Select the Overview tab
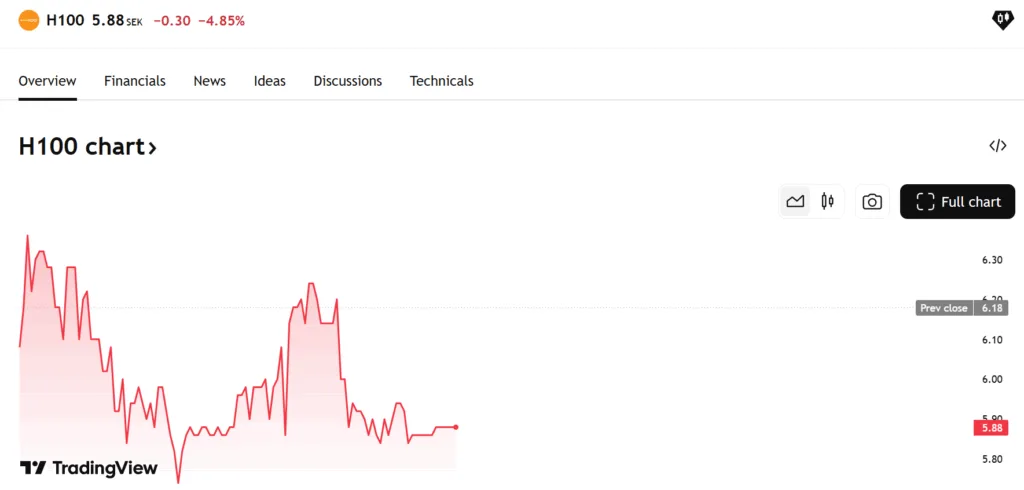This screenshot has width=1024, height=490. pos(47,81)
